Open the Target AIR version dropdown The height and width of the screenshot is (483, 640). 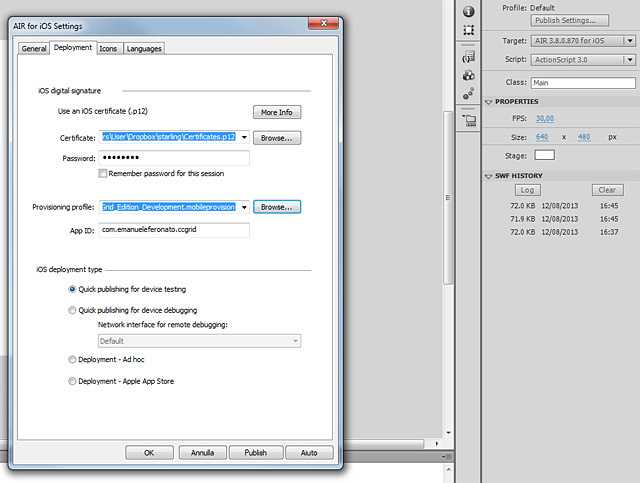[x=629, y=41]
